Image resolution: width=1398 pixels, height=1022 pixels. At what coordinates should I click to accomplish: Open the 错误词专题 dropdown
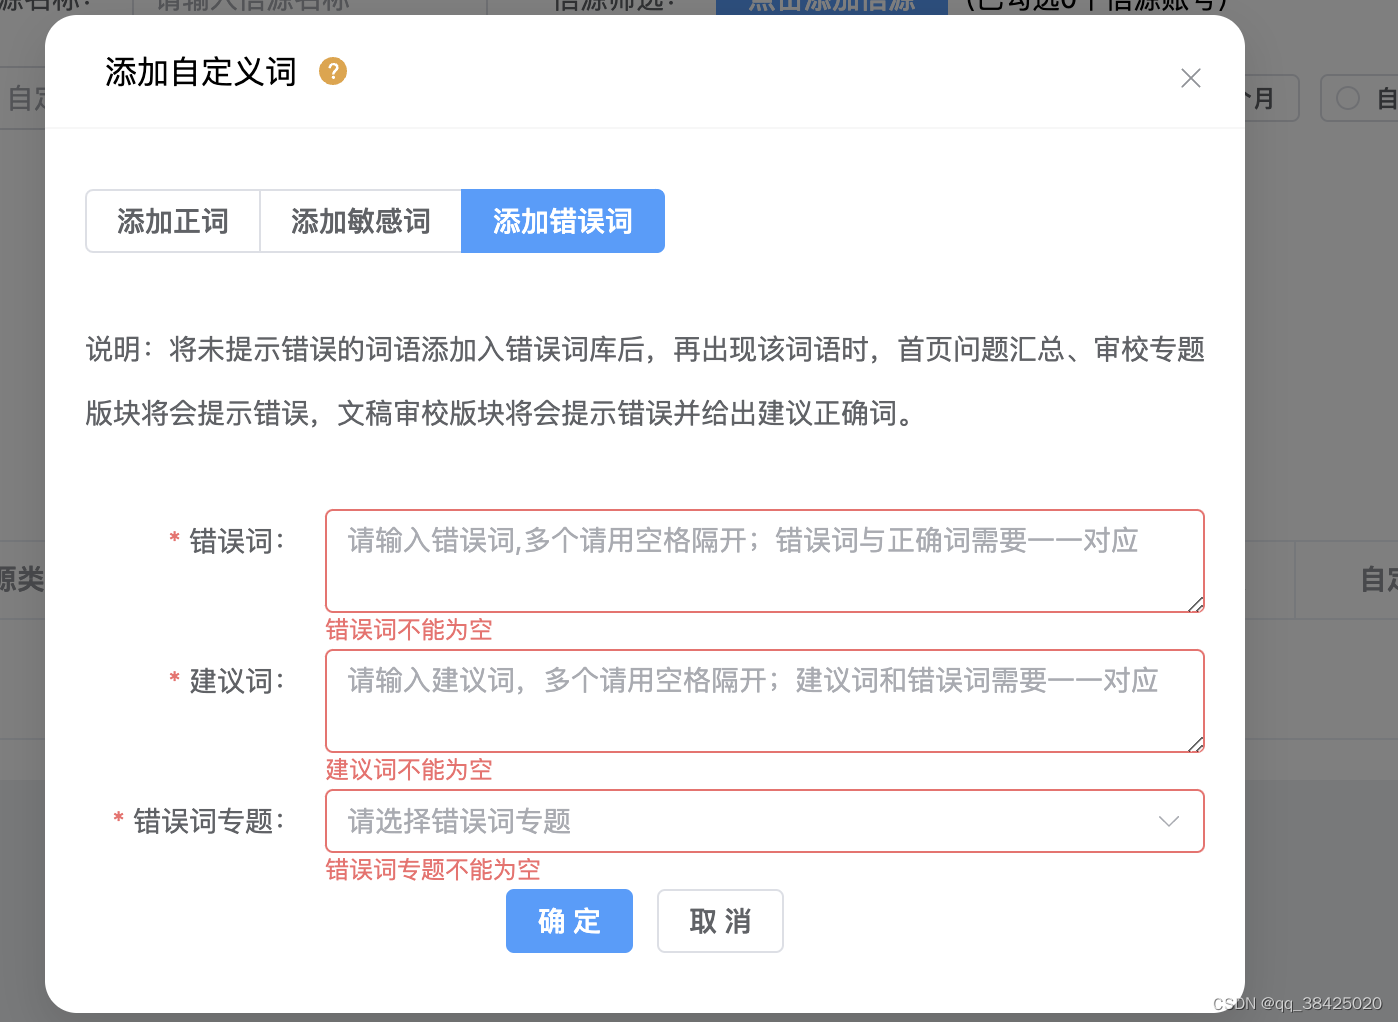coord(765,821)
